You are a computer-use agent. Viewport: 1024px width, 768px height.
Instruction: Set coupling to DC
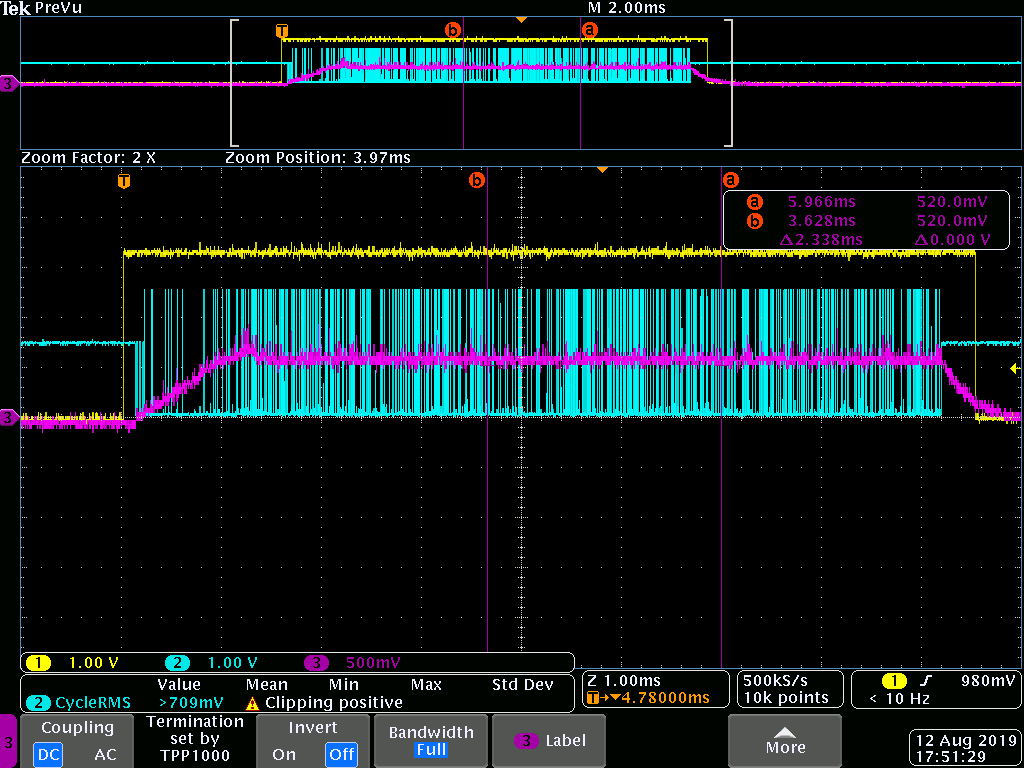(x=47, y=754)
